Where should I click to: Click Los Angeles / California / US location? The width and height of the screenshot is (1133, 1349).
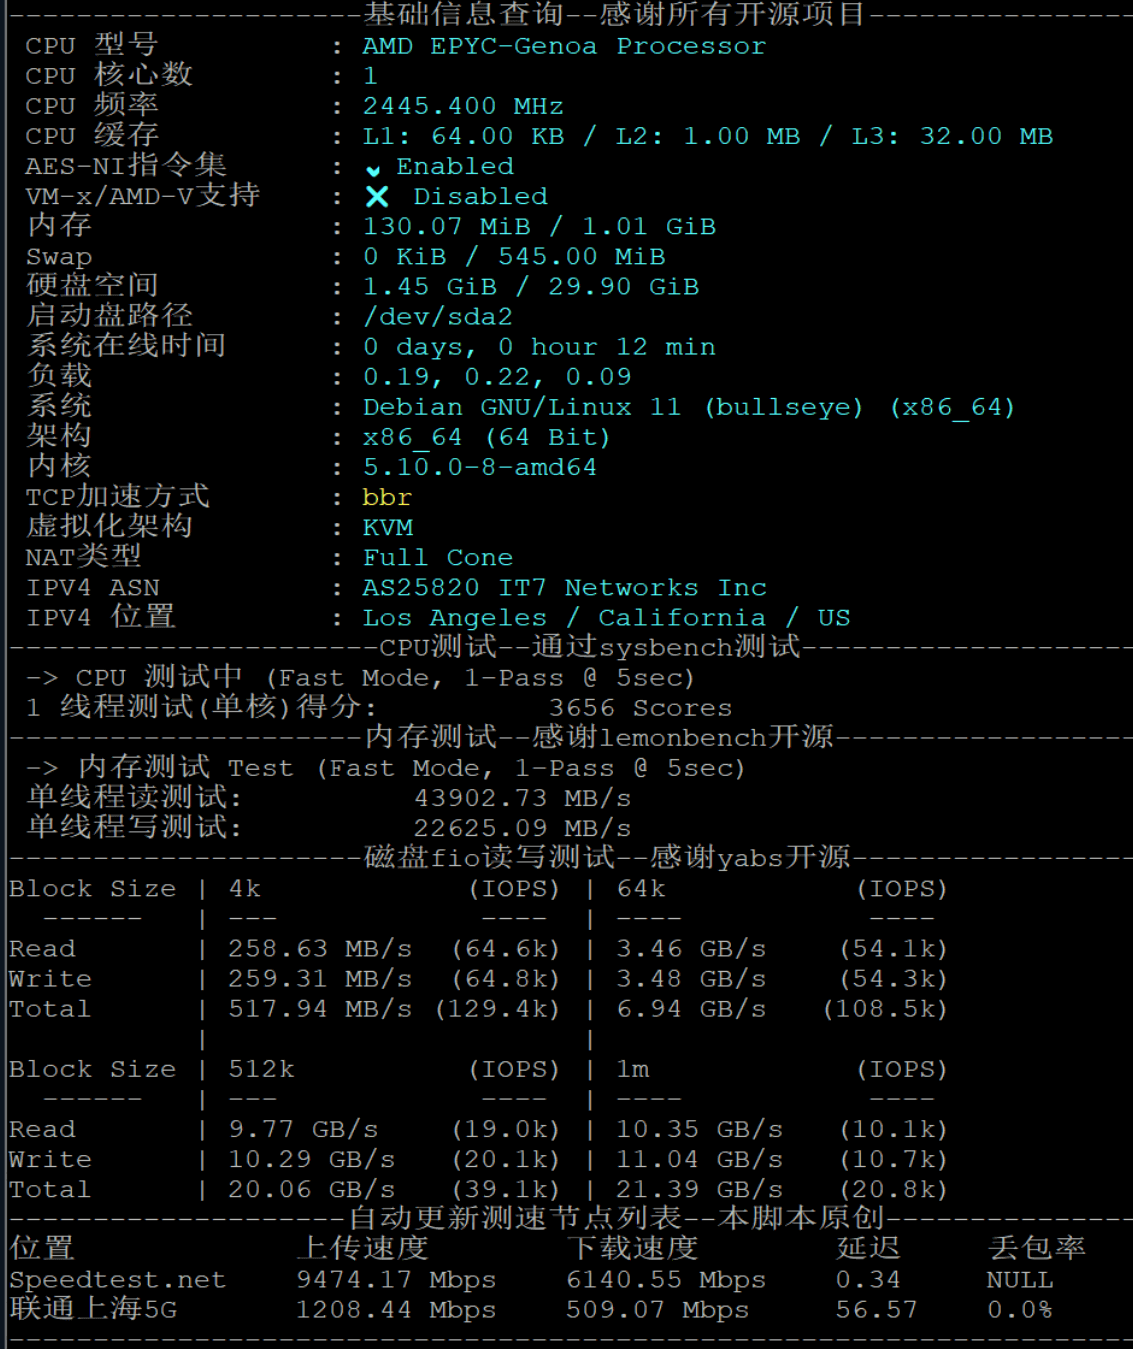tap(606, 618)
